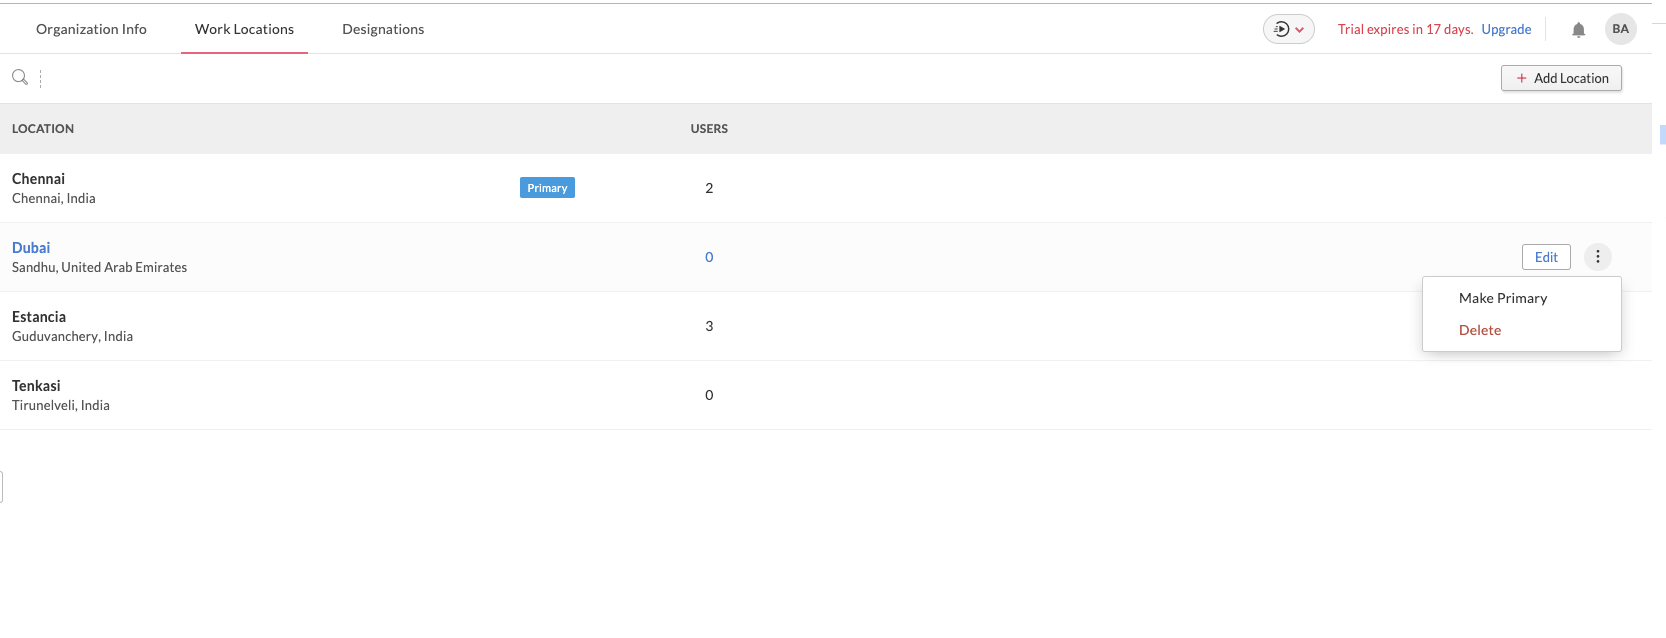Screen dimensions: 1666x638
Task: Click the search magnifier icon
Action: [x=19, y=77]
